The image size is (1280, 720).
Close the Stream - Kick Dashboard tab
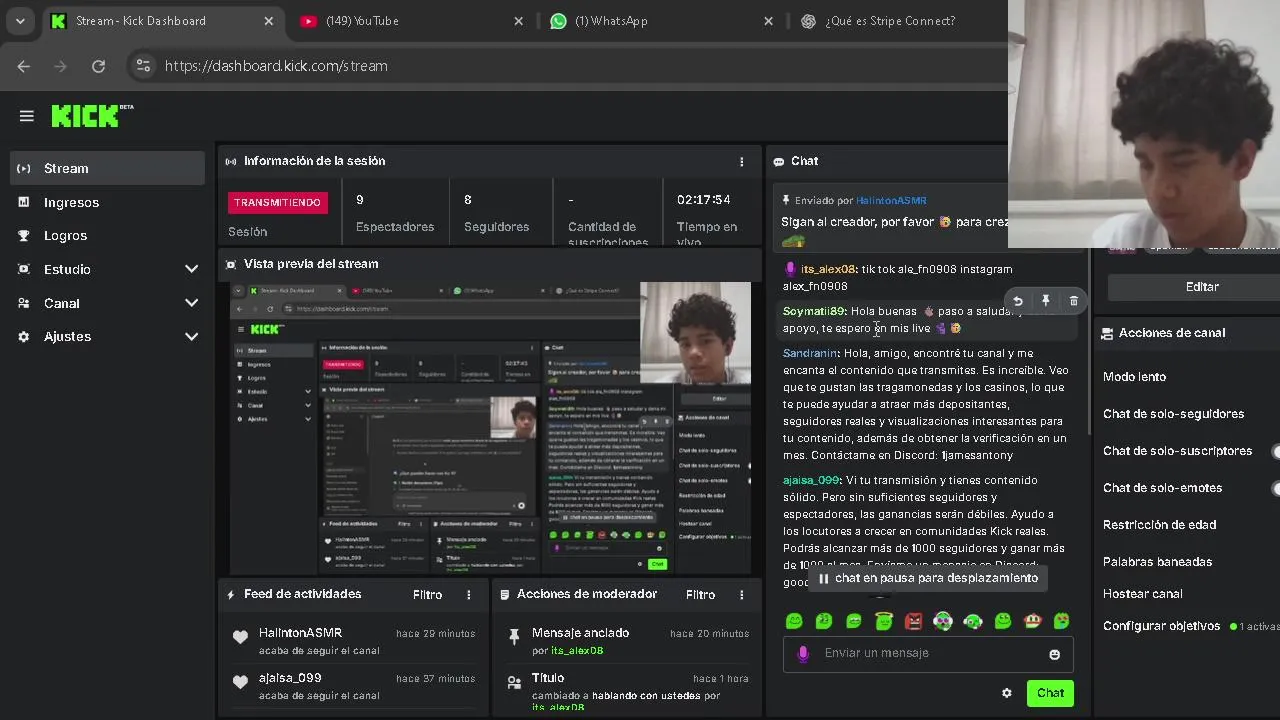pos(268,21)
